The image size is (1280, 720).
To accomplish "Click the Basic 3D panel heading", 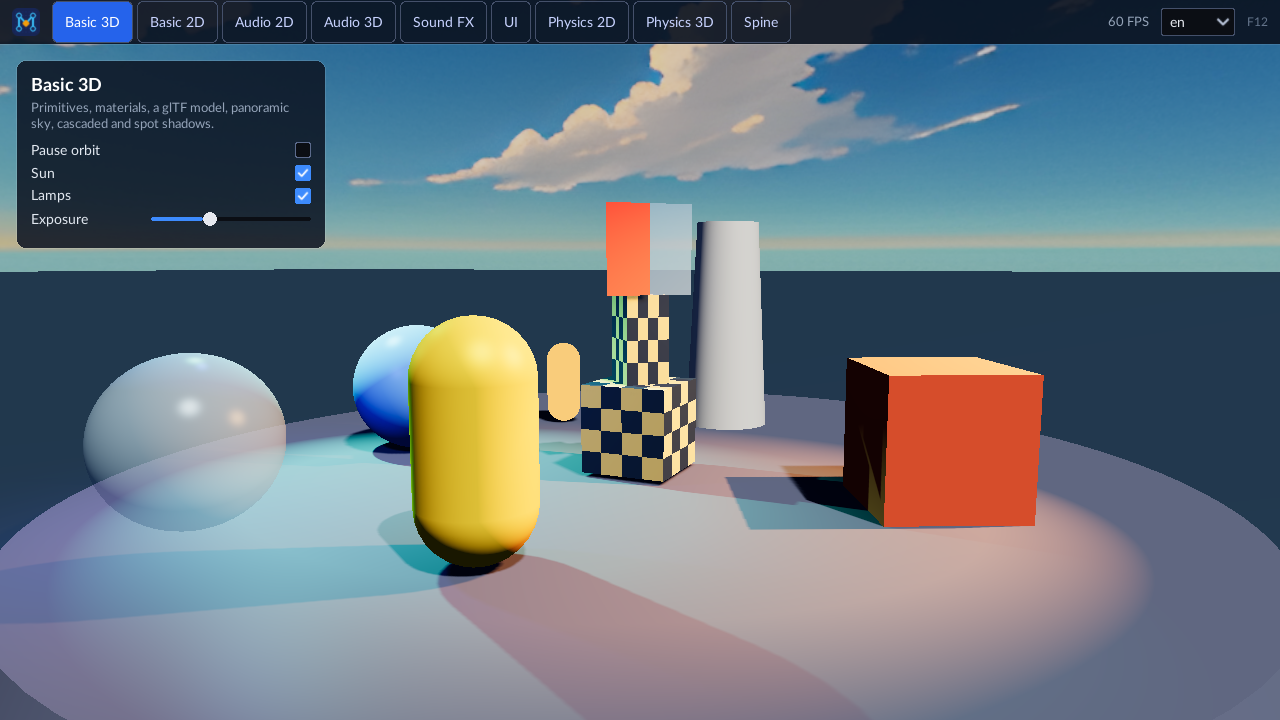I will tap(66, 85).
